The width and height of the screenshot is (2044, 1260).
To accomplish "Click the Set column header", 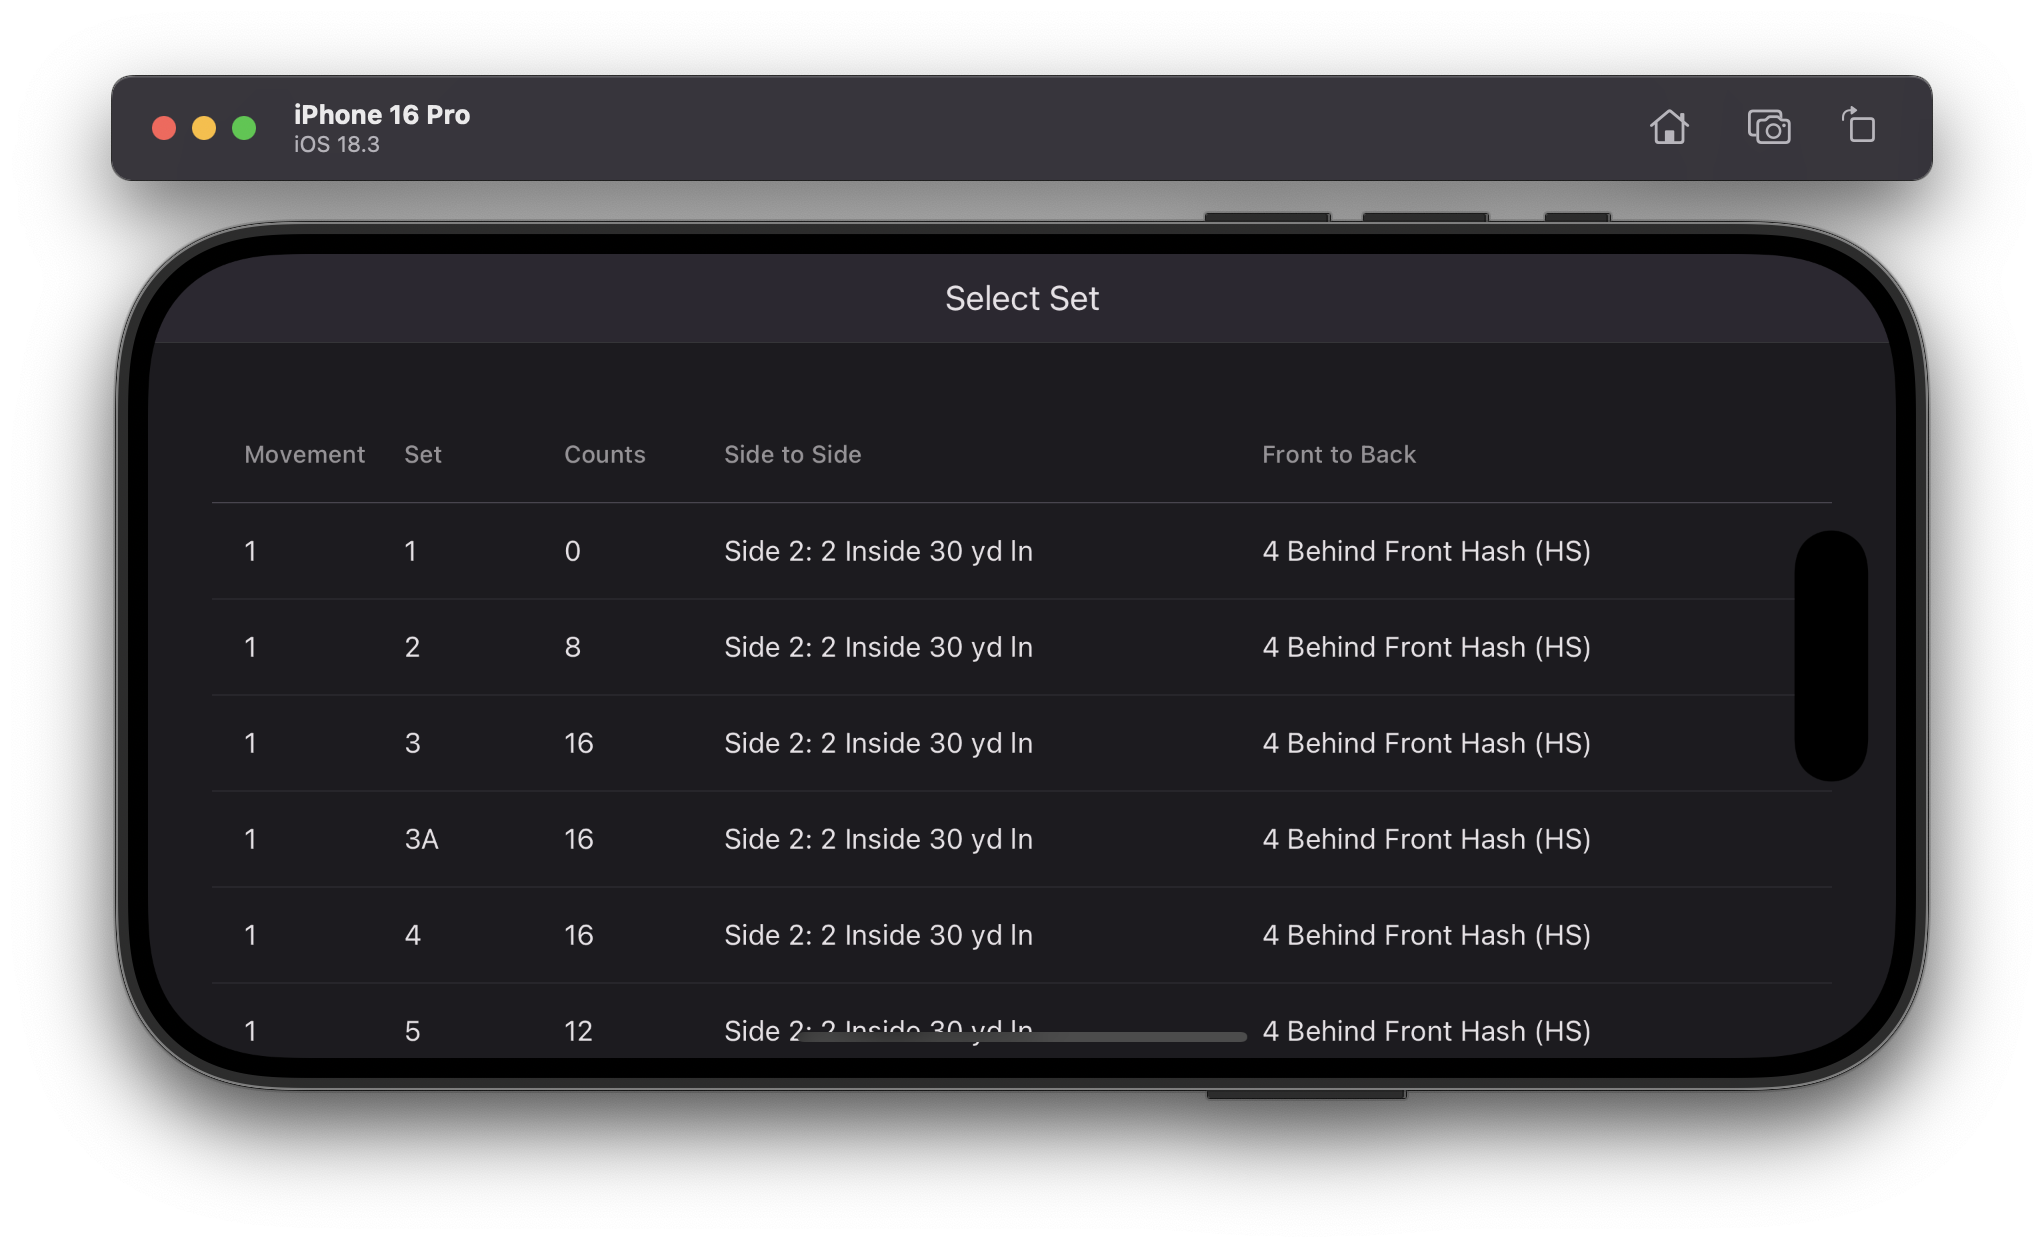I will [422, 455].
